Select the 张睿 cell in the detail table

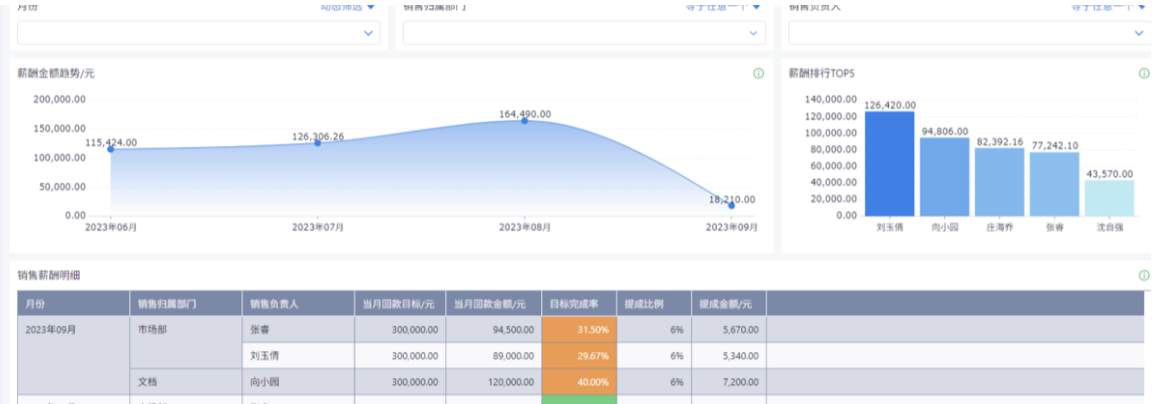click(298, 330)
